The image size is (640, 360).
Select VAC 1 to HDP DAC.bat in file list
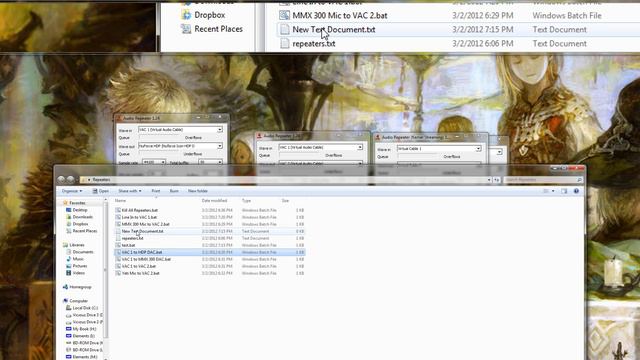point(209,252)
